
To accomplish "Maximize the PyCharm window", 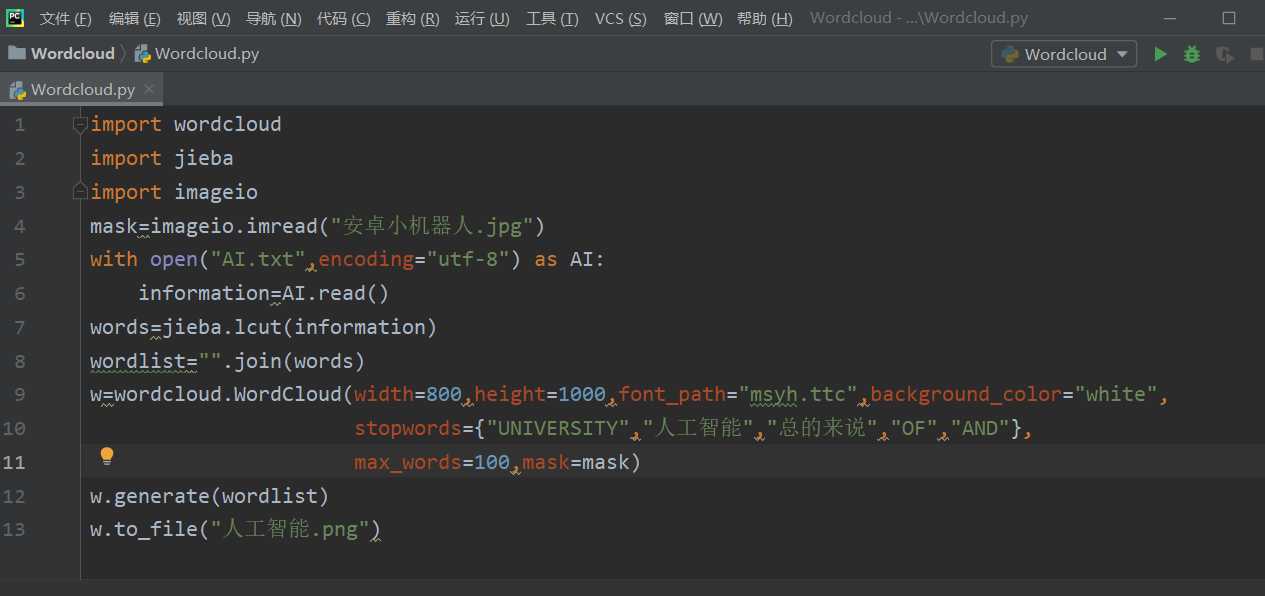I will [x=1229, y=18].
